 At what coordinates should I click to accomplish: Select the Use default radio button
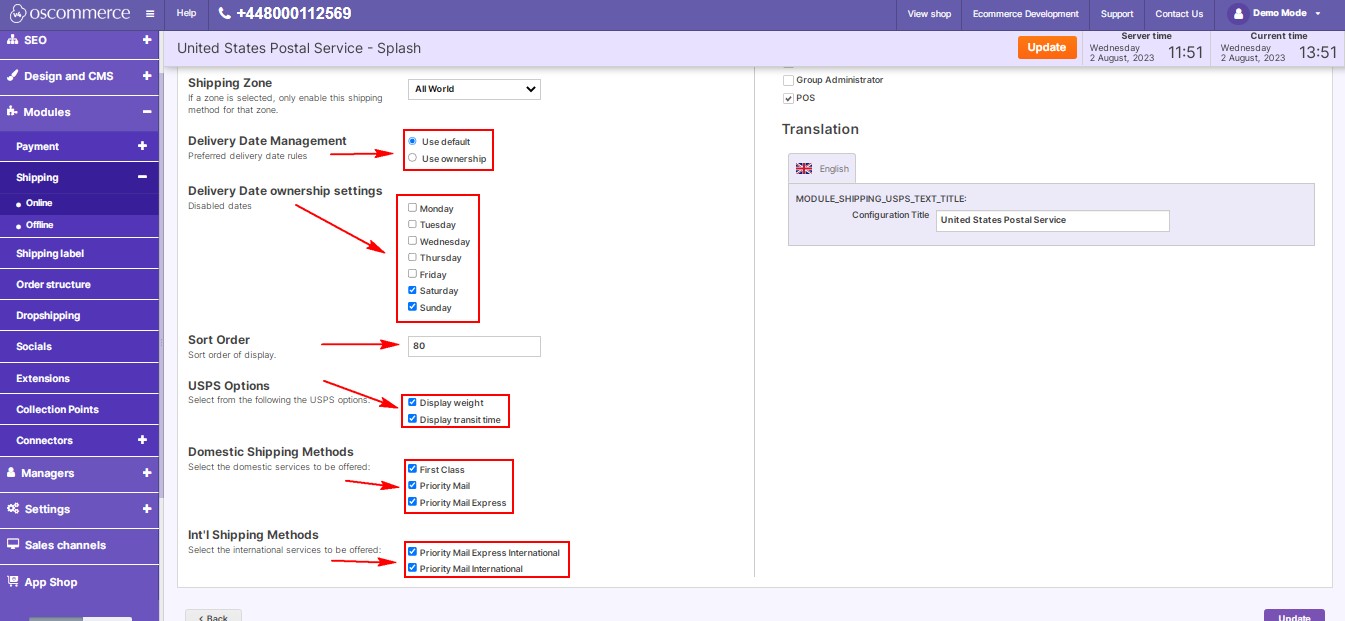412,141
